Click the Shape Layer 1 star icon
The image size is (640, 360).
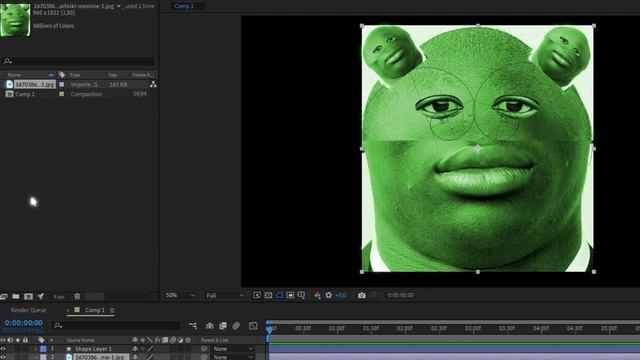click(68, 349)
